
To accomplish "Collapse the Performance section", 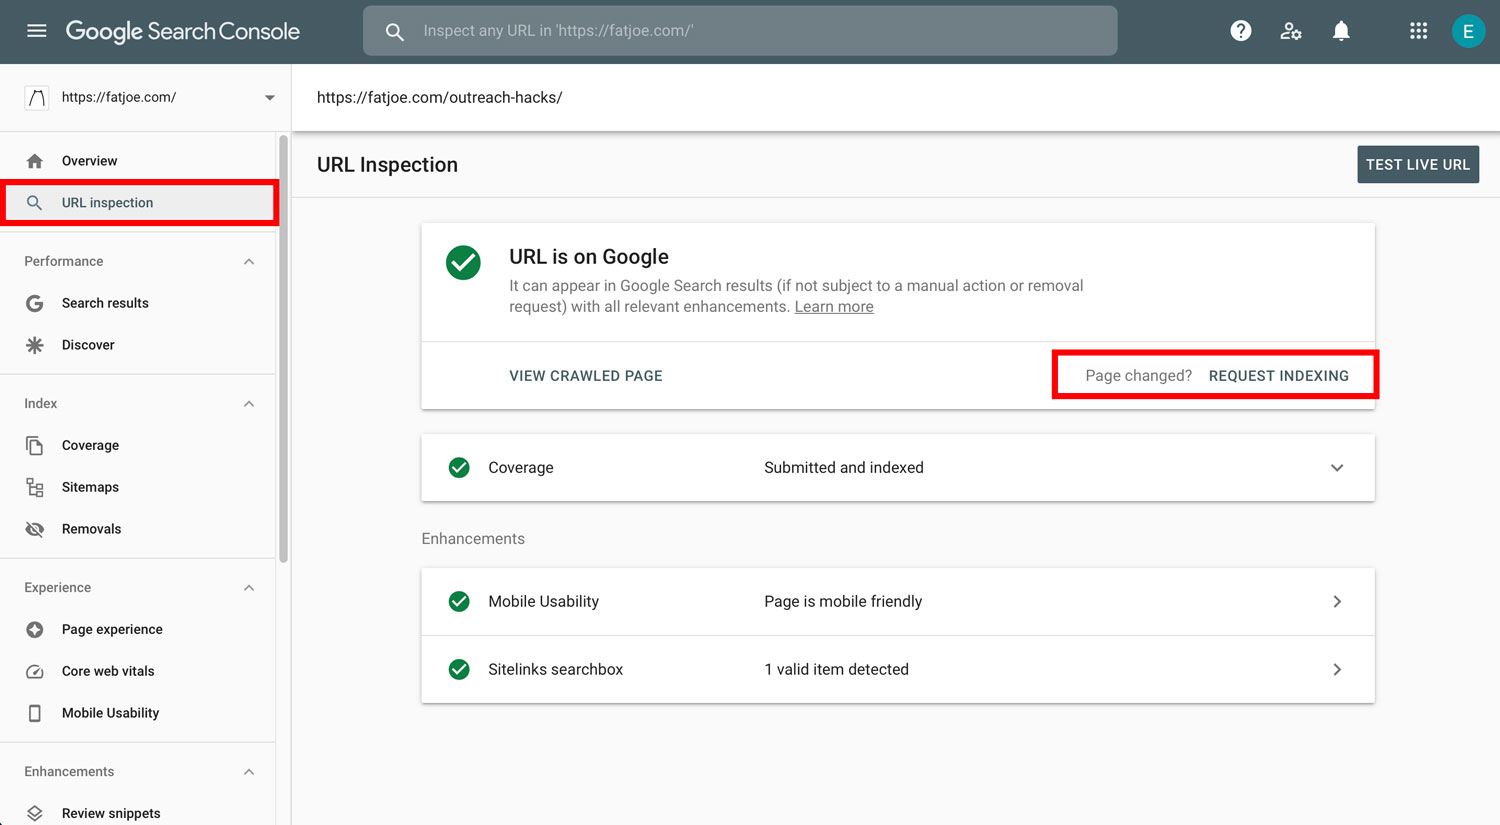I will 249,262.
